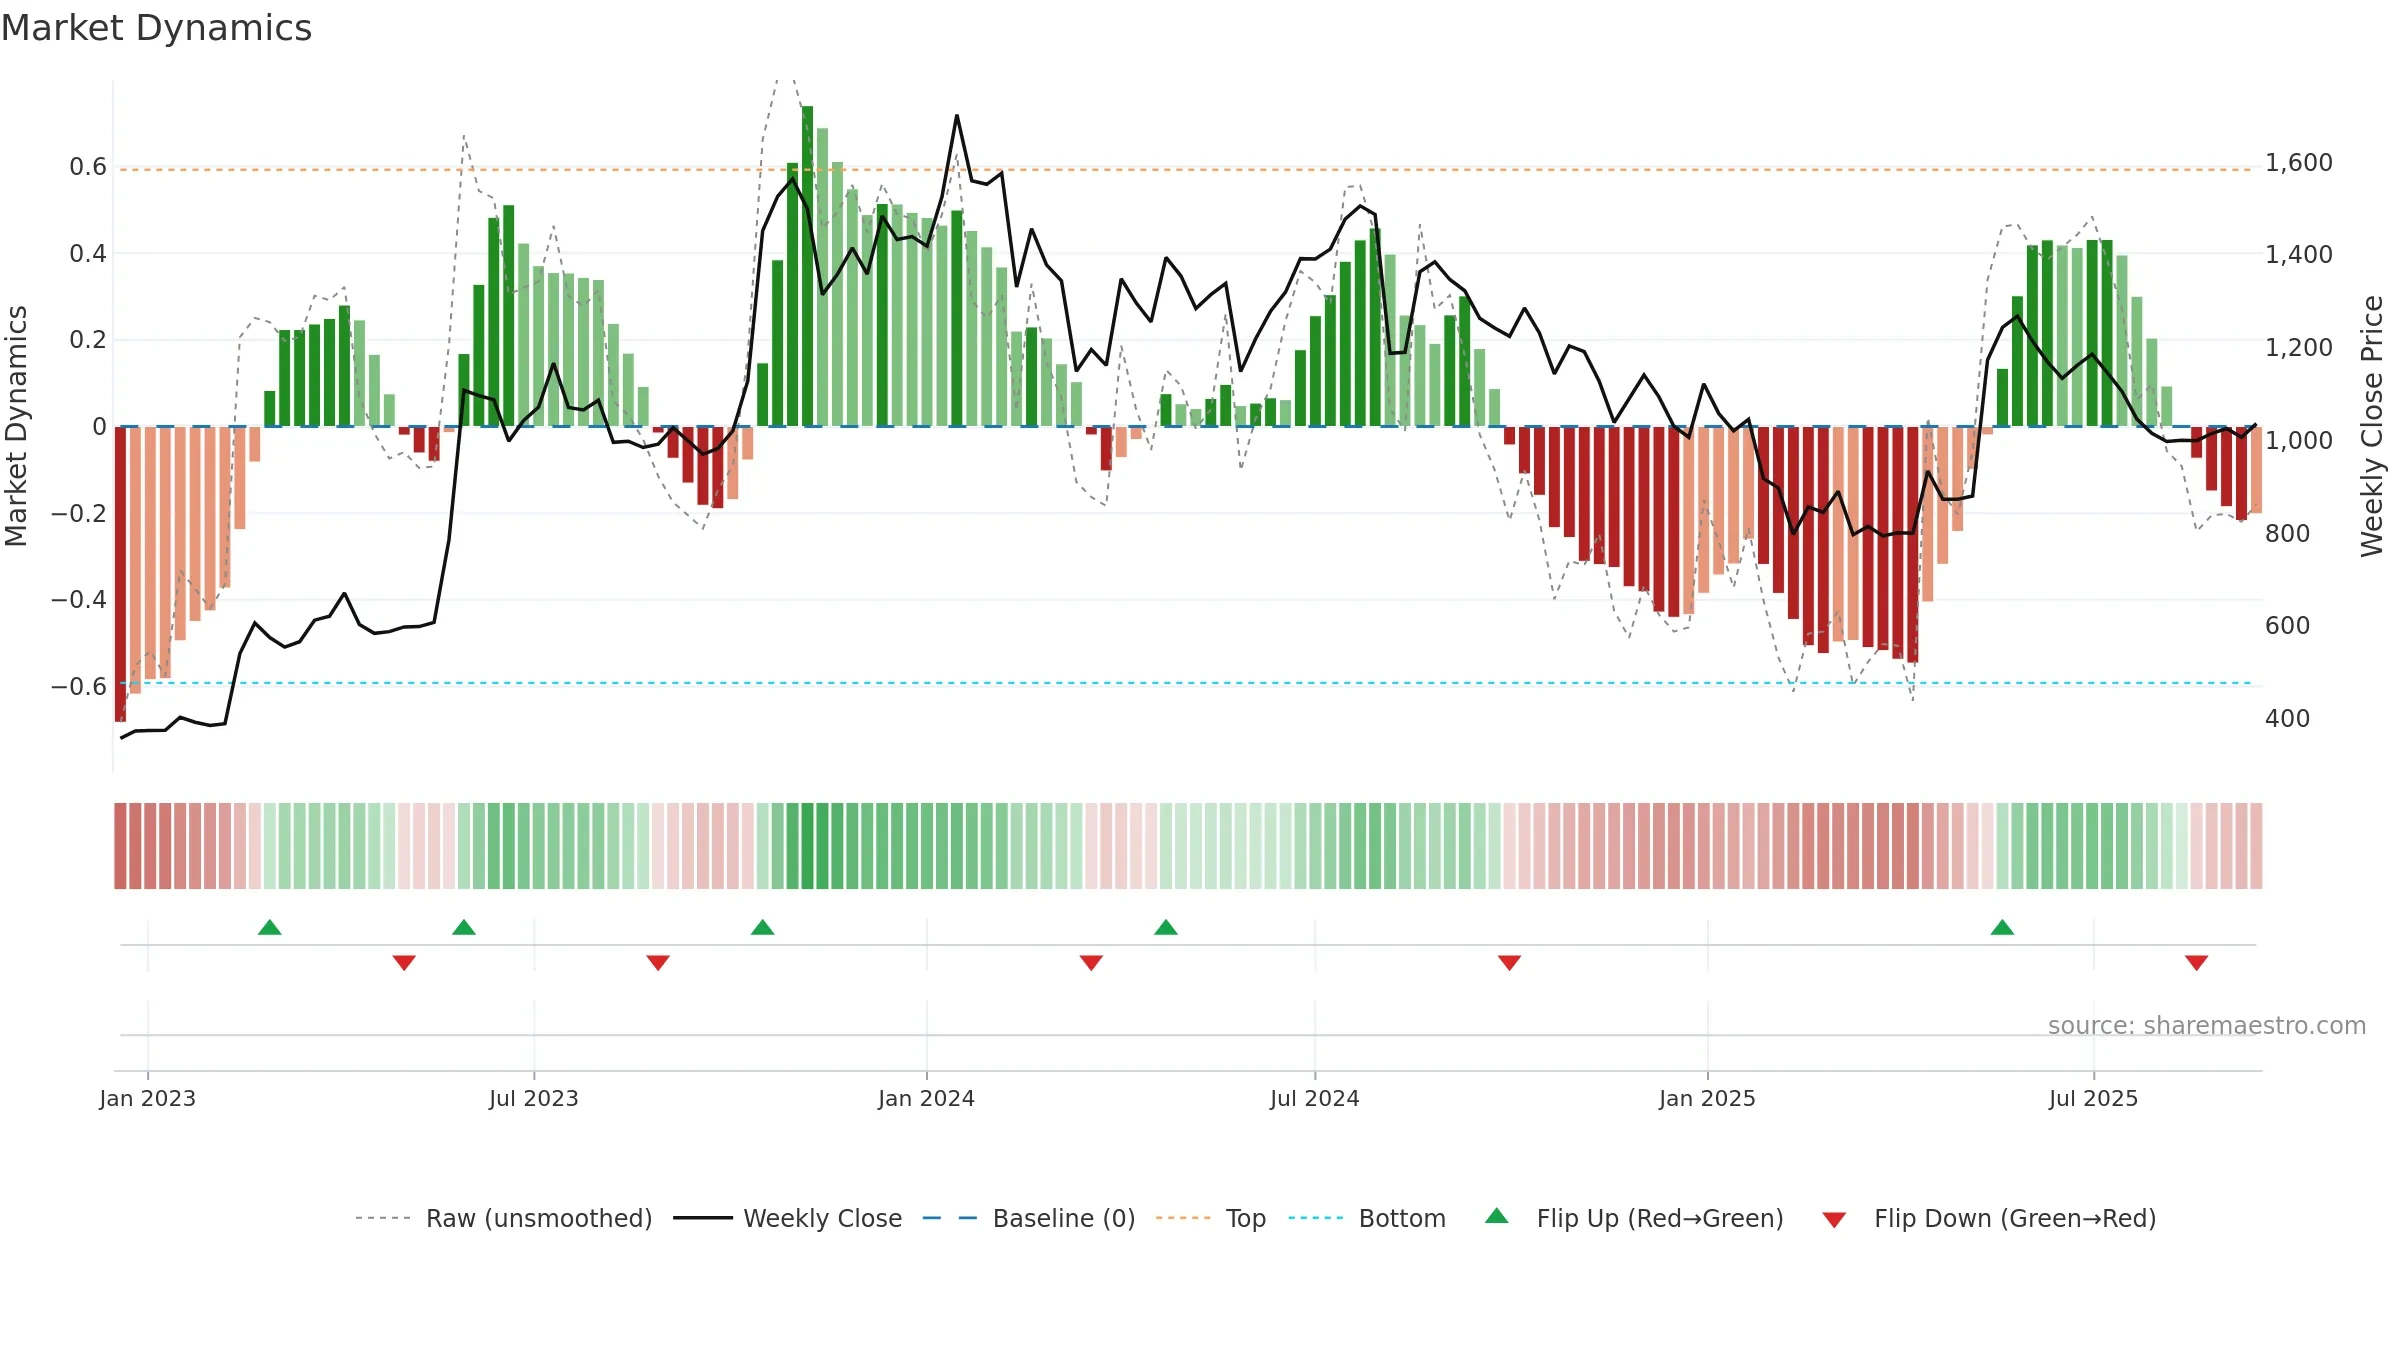Select the Jan 2025 x-axis label
The image size is (2400, 1350).
point(1708,1098)
